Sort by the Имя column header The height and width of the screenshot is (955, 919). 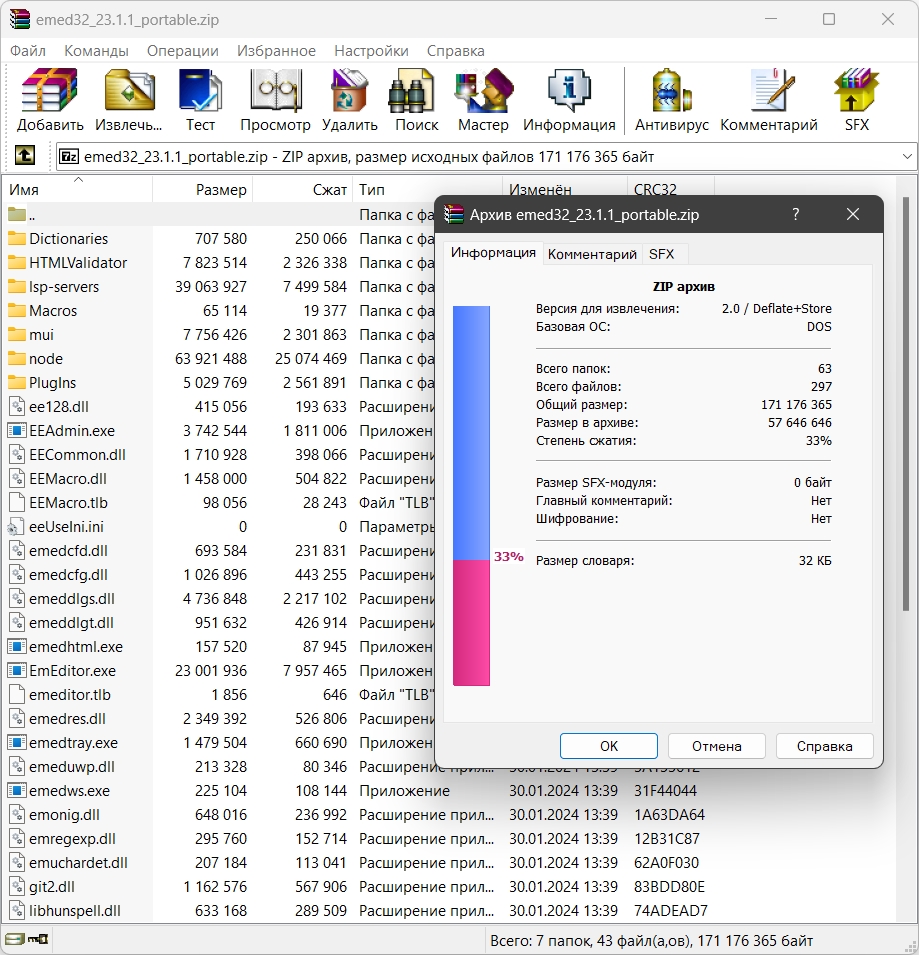(77, 189)
